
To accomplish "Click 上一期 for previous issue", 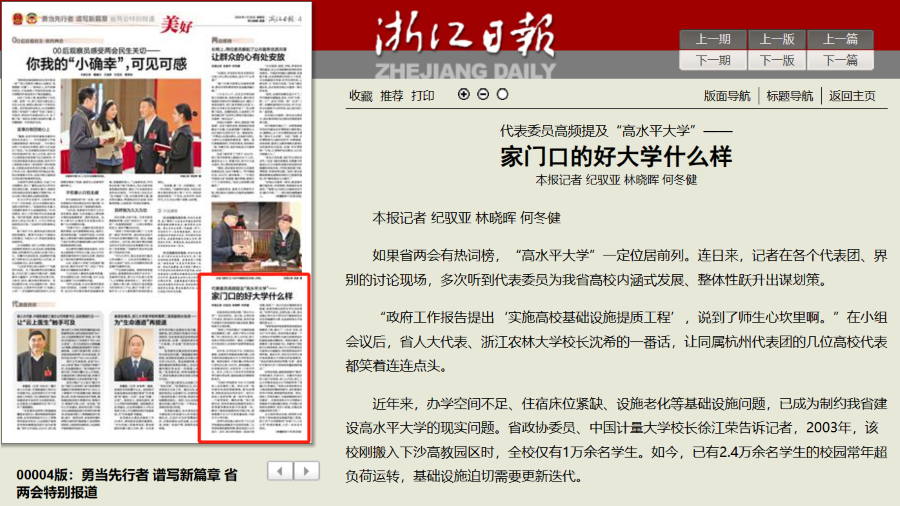I will [713, 39].
